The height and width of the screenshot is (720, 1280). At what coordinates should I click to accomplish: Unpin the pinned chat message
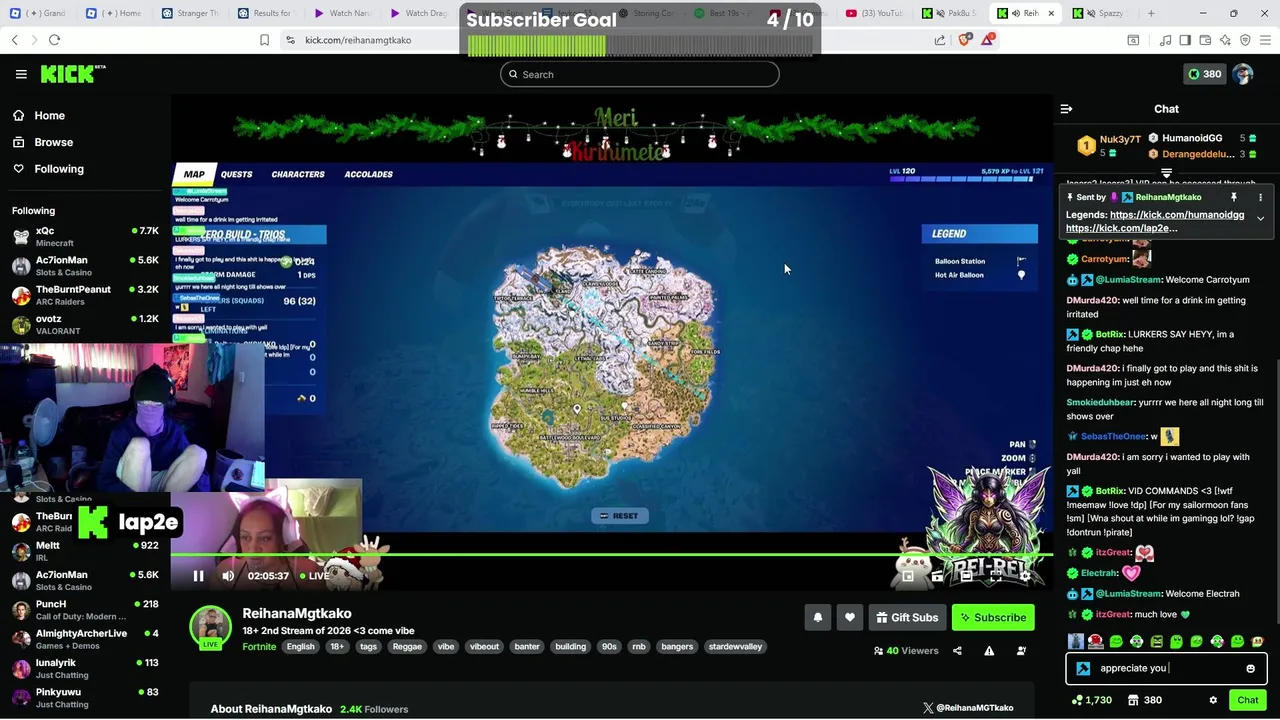coord(1233,198)
